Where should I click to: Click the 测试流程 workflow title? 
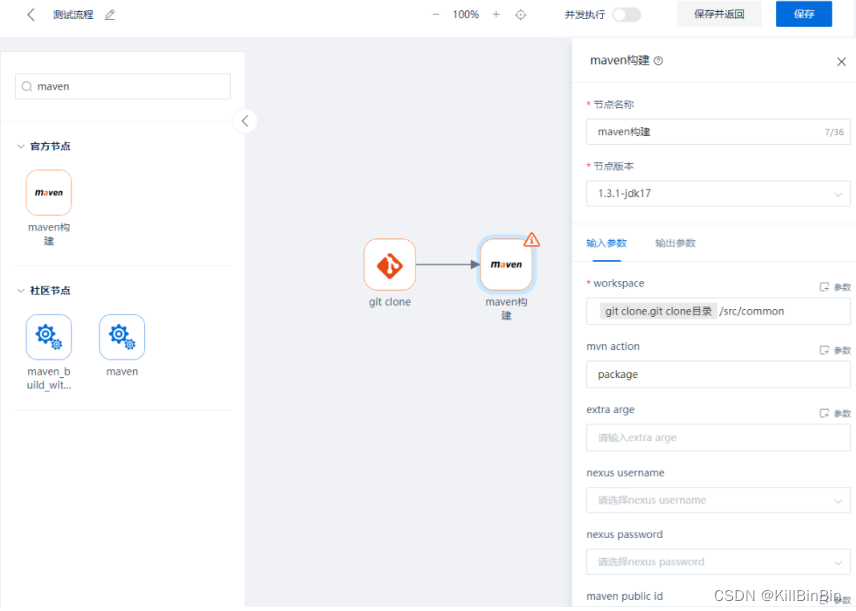[73, 15]
